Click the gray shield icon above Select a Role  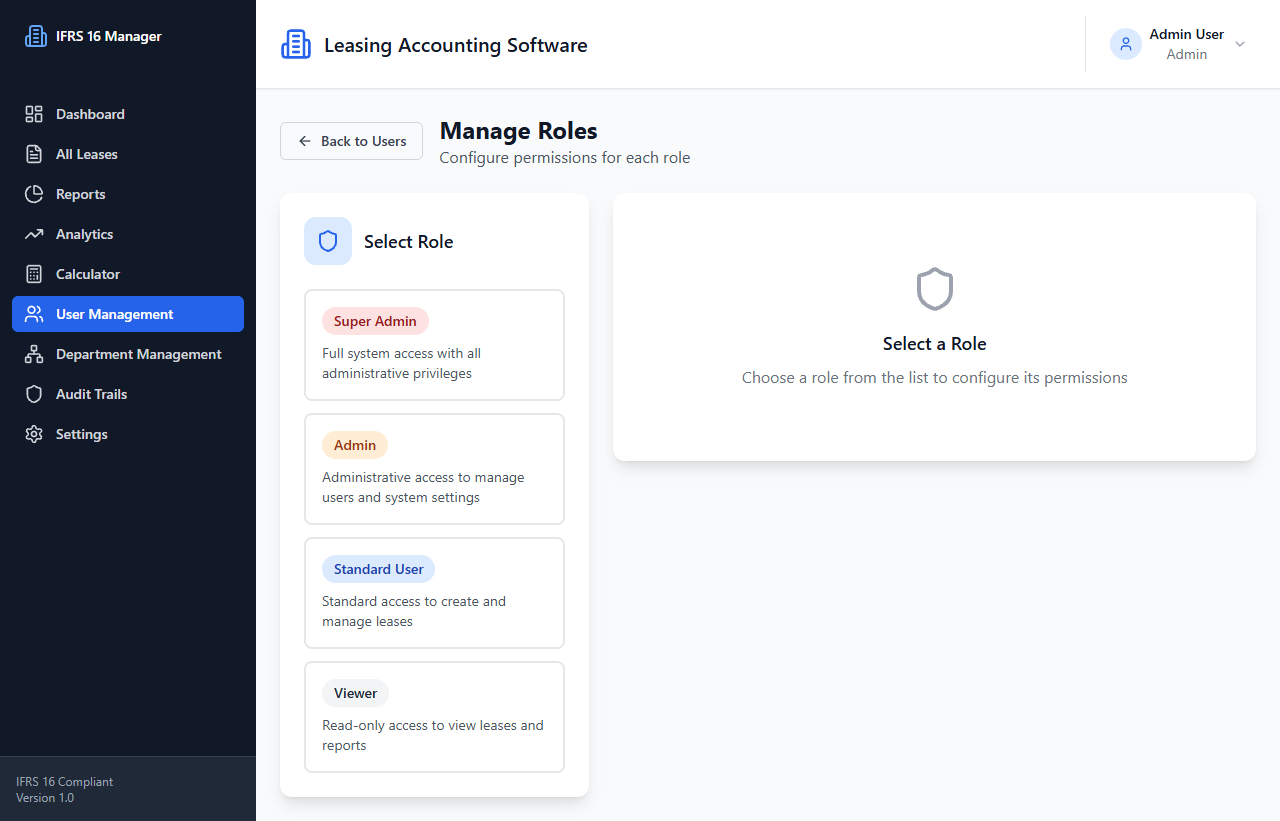click(x=935, y=289)
